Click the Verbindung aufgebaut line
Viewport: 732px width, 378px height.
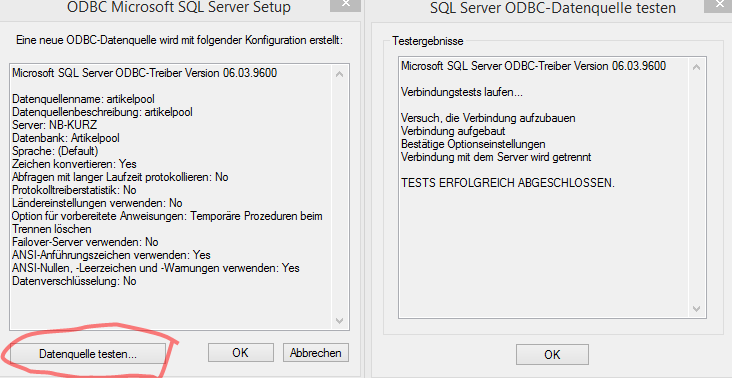pos(453,131)
